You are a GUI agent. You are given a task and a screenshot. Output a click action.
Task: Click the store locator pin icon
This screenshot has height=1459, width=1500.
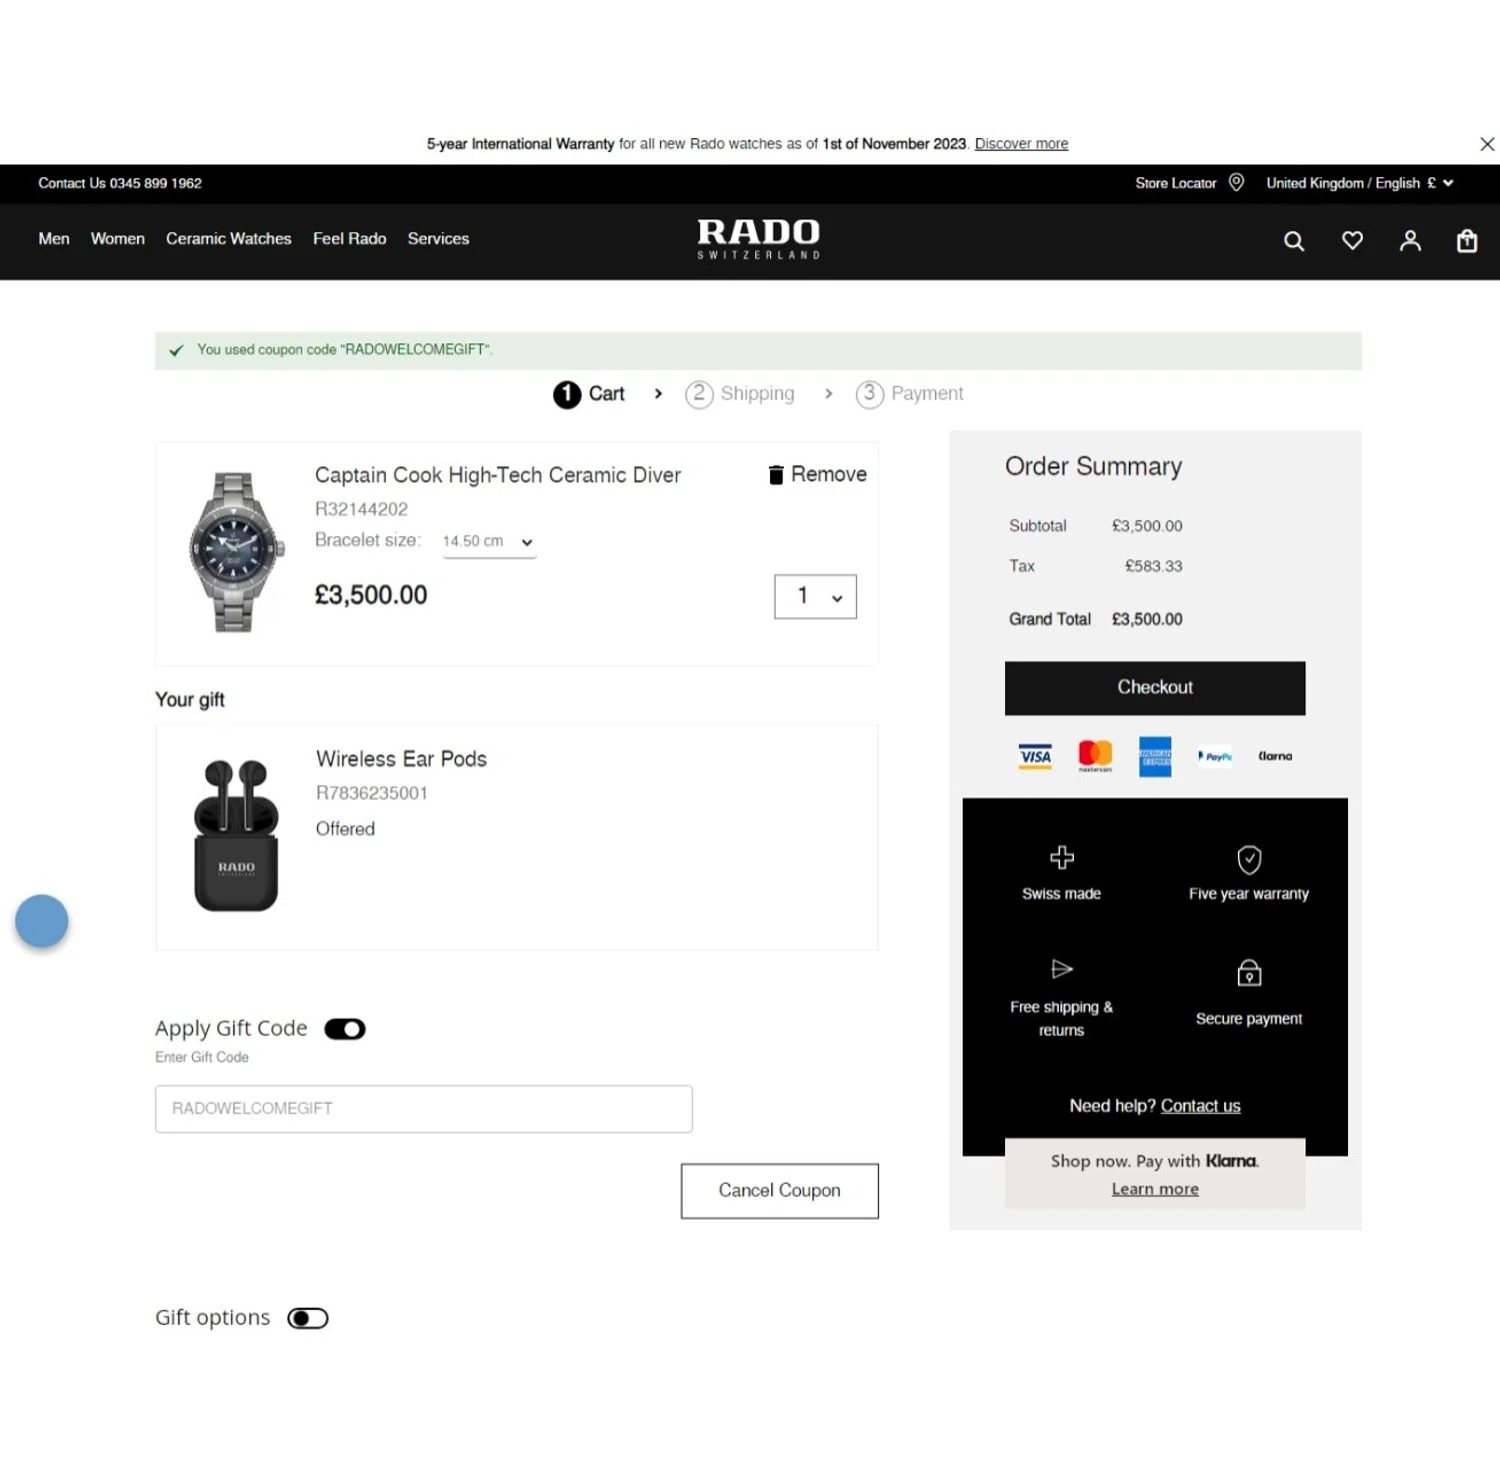pos(1236,182)
